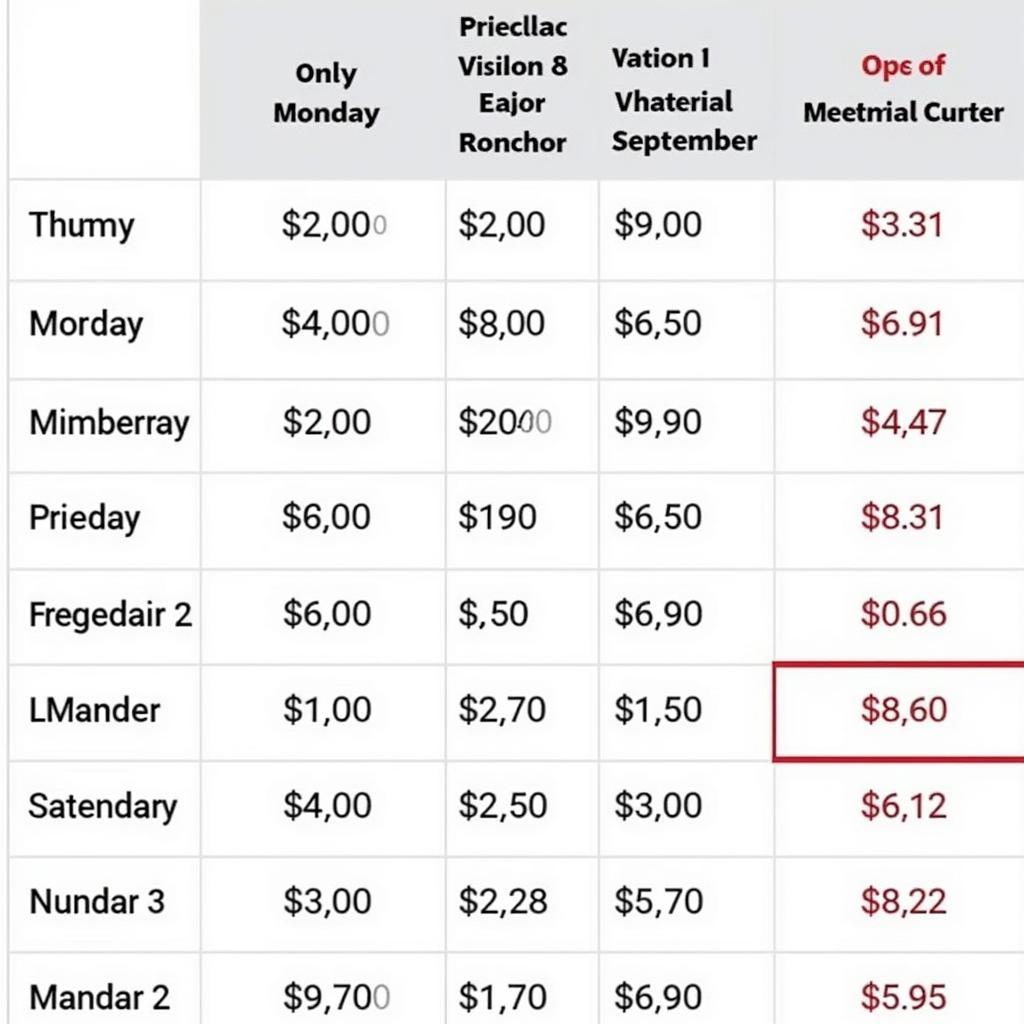Click the red $6.91 value in Morday row
This screenshot has width=1024, height=1024.
pyautogui.click(x=901, y=323)
